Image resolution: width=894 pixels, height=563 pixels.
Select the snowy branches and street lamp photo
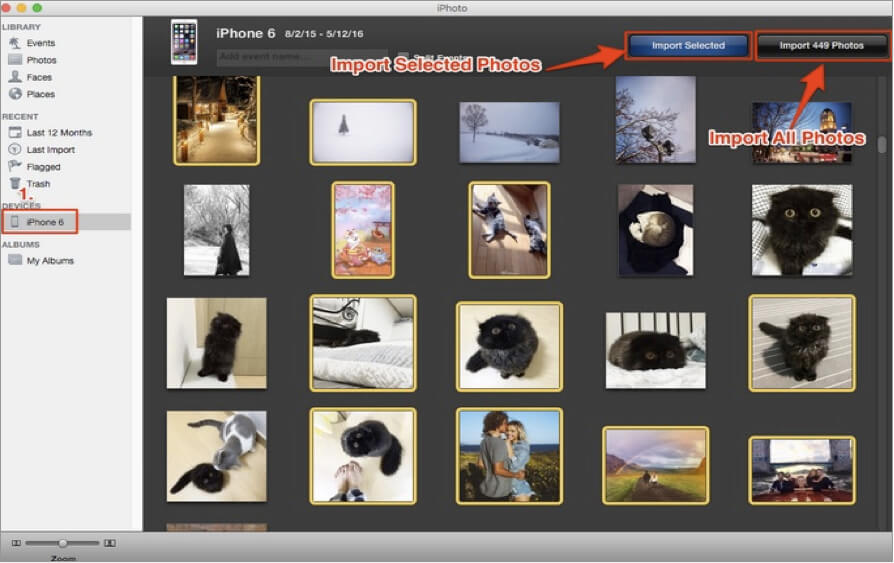(x=655, y=119)
